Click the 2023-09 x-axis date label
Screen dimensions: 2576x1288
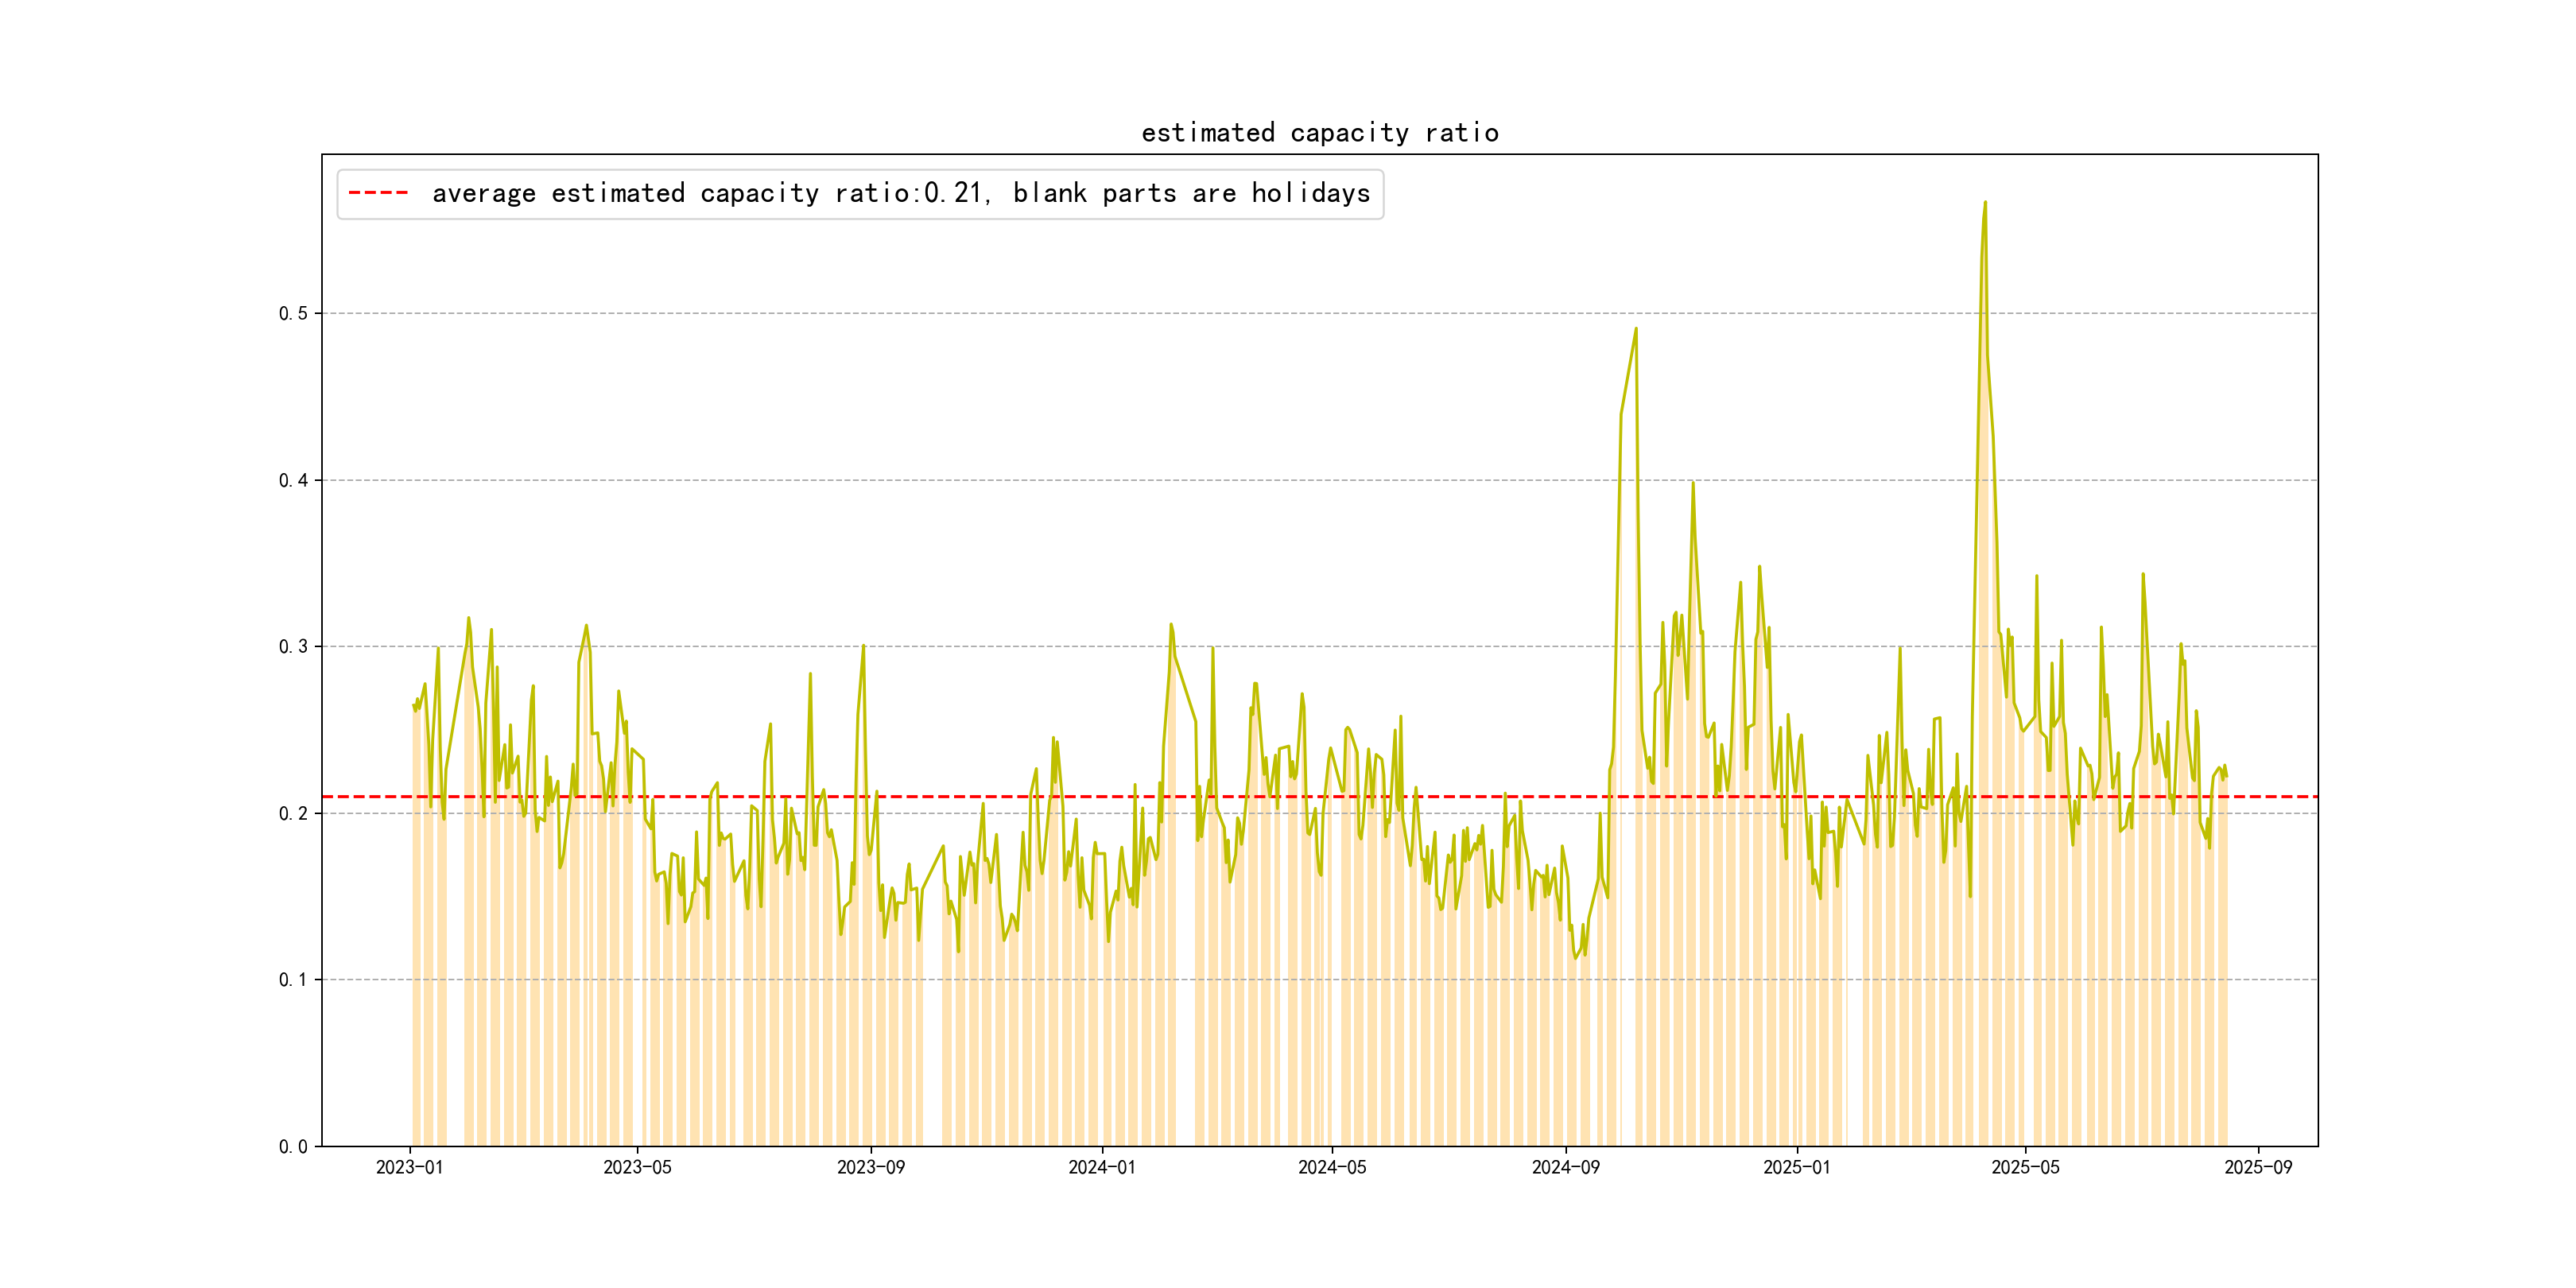click(870, 1167)
